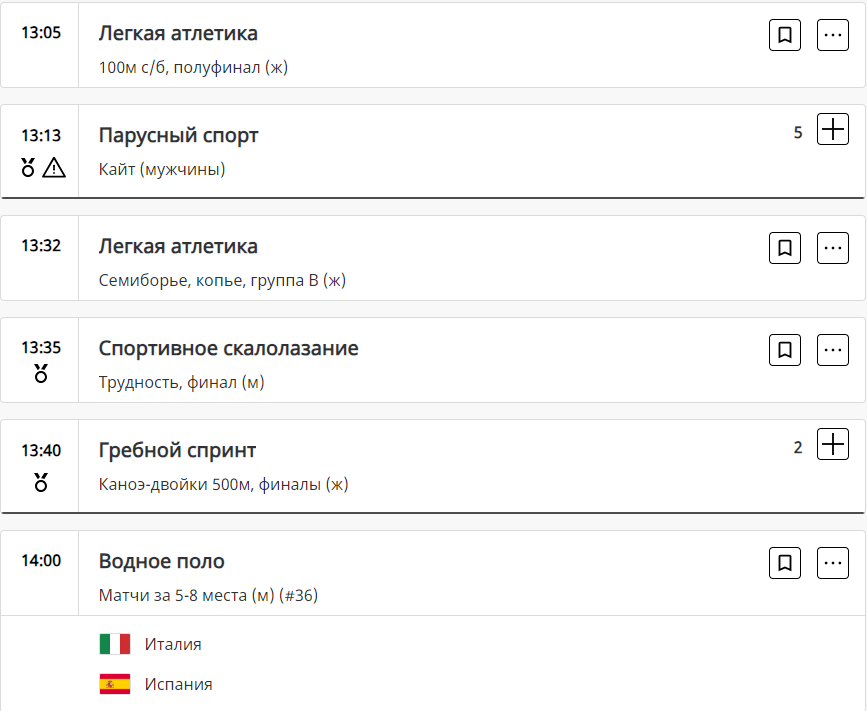This screenshot has height=711, width=867.
Task: Bookmark the Водное поло match
Action: 785,563
